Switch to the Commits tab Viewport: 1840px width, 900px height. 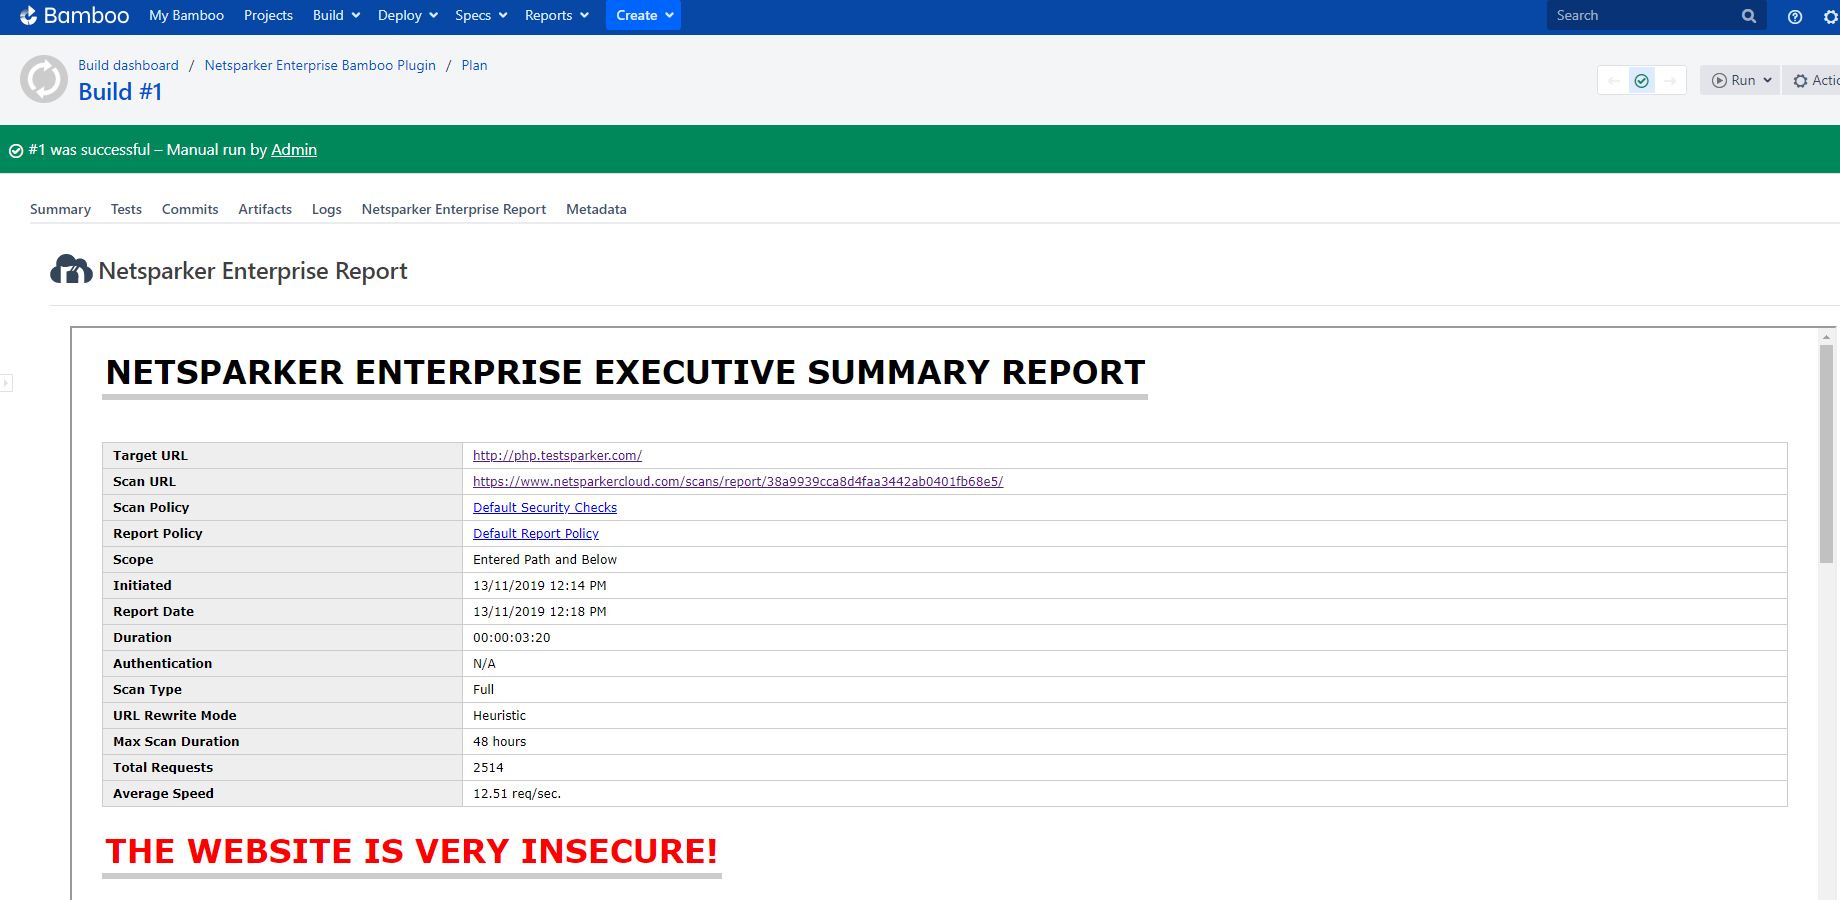pyautogui.click(x=190, y=209)
